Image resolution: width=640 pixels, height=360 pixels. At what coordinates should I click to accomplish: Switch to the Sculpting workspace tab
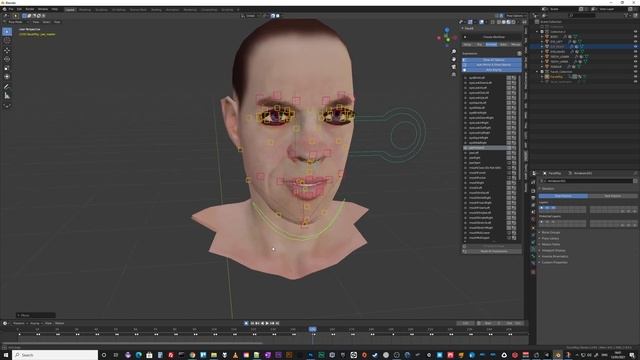tap(102, 9)
